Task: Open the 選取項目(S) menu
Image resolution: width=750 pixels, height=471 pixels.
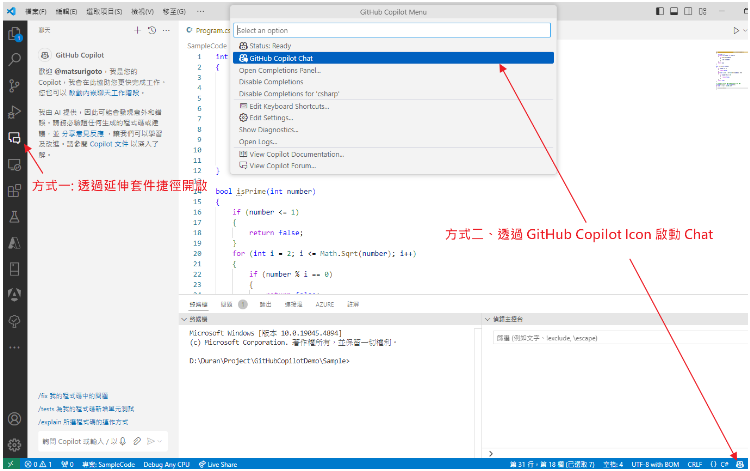Action: pyautogui.click(x=104, y=11)
